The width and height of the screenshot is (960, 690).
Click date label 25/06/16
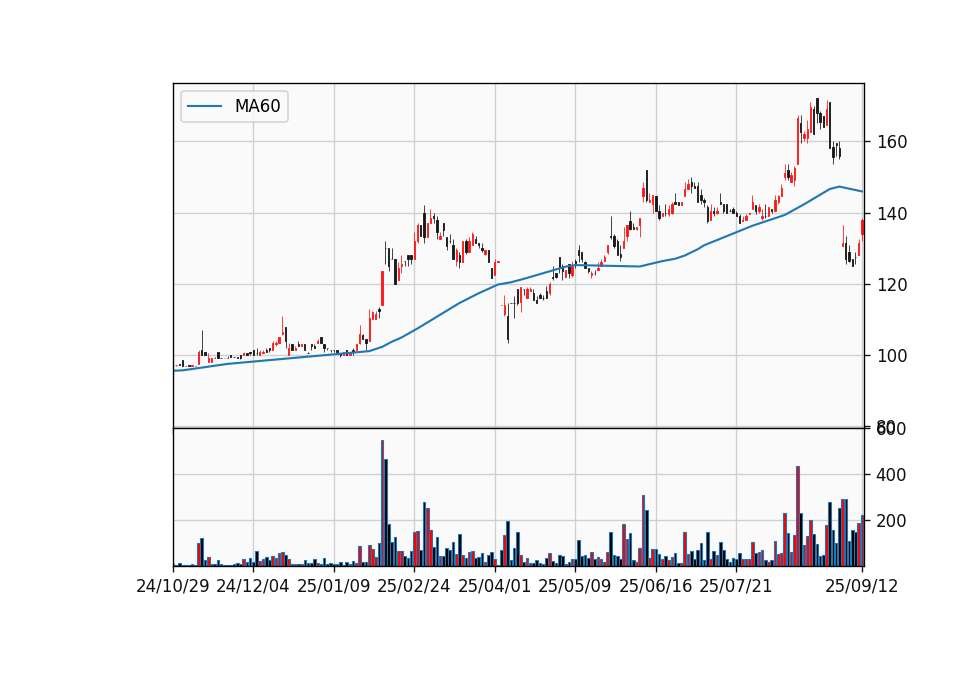(656, 586)
